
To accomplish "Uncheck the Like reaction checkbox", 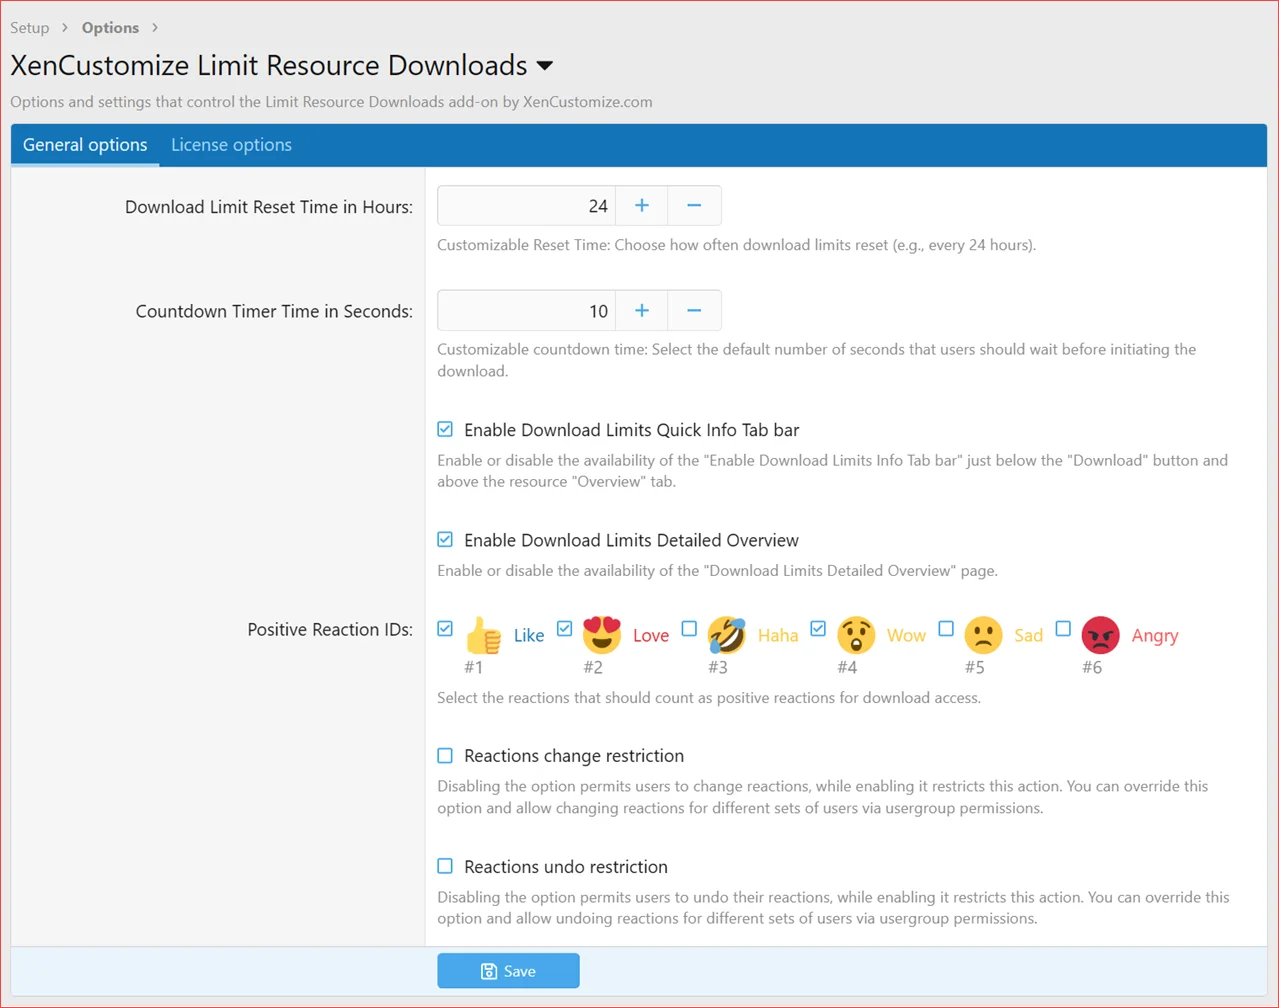I will pos(445,629).
